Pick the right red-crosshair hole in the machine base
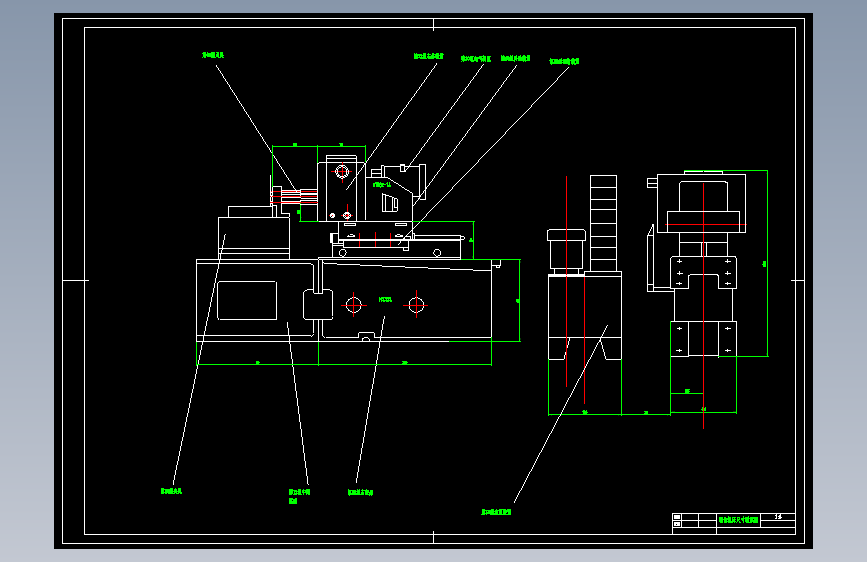The width and height of the screenshot is (867, 562). point(416,305)
